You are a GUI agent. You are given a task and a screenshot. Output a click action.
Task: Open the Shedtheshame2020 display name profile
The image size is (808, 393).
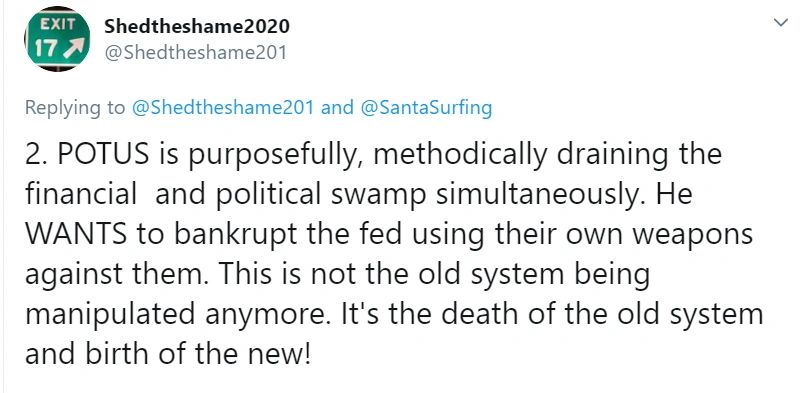click(197, 27)
